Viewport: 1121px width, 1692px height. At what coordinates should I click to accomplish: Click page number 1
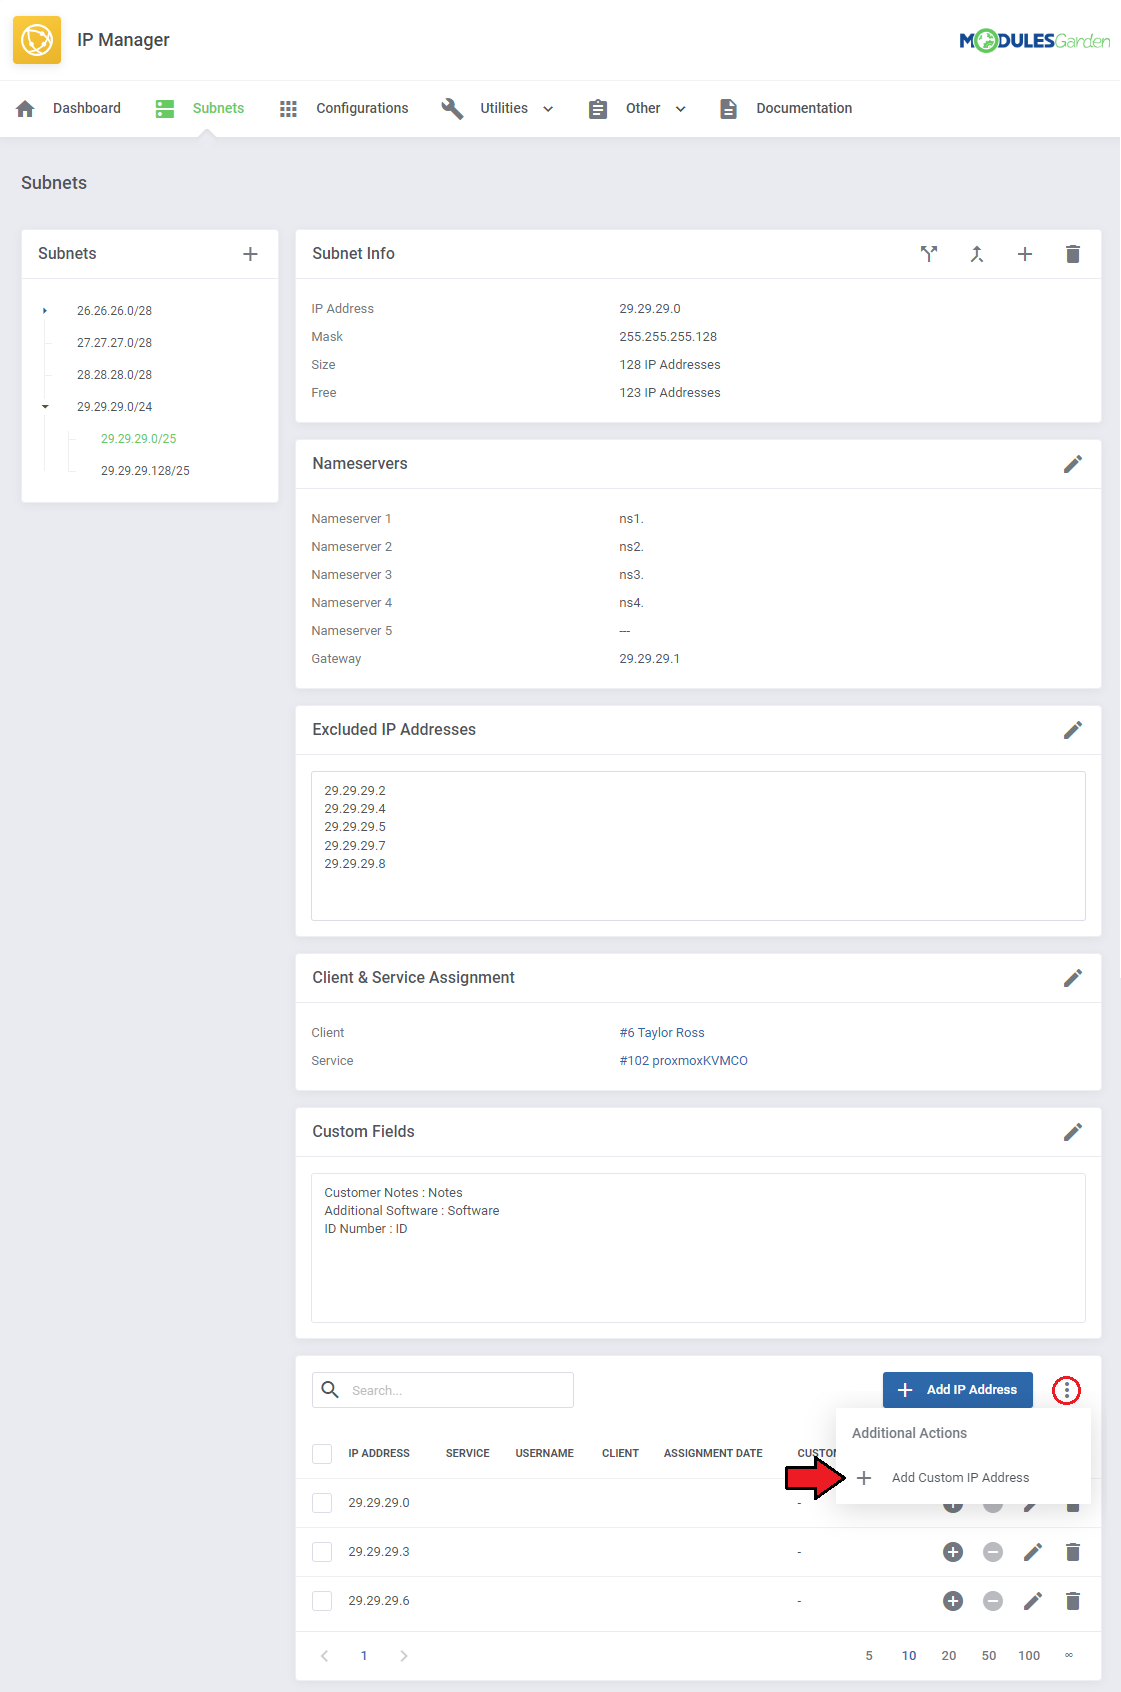click(x=364, y=1656)
